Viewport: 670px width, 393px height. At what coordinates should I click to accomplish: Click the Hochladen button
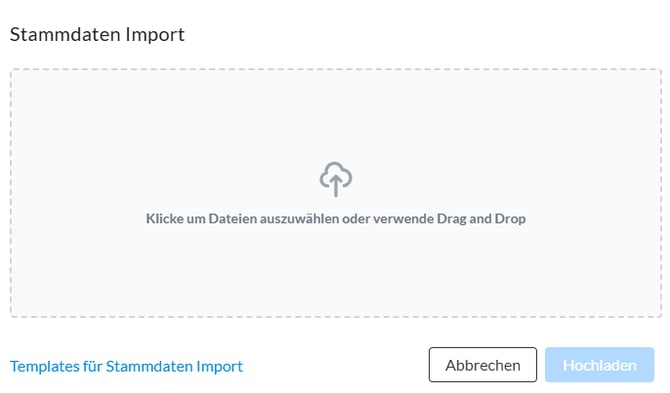[x=599, y=365]
